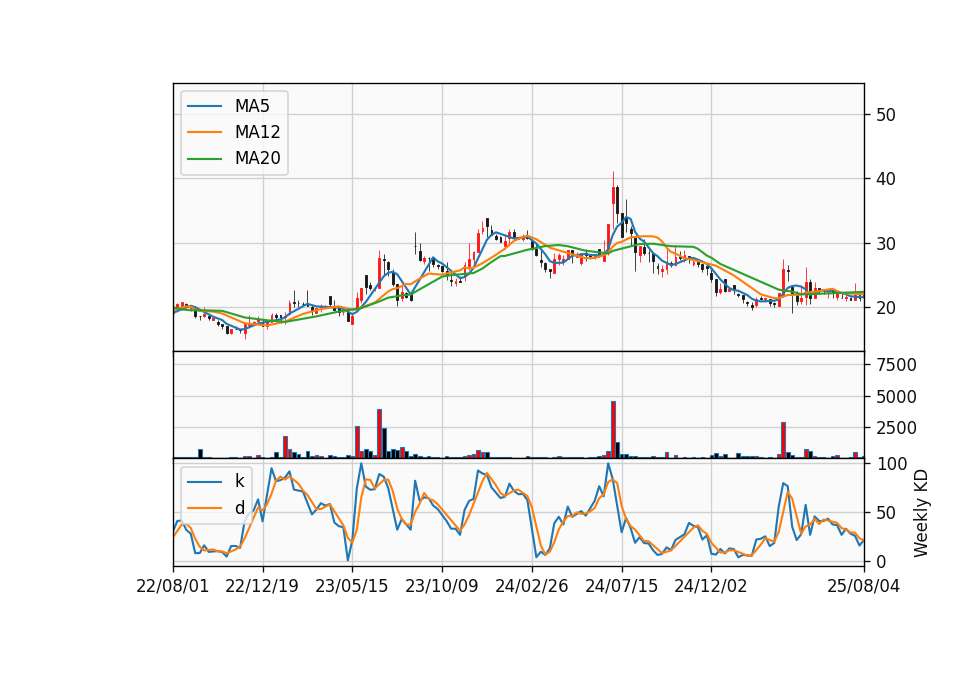Click the 22/08/01 date axis label
The image size is (960, 690).
pos(173,586)
